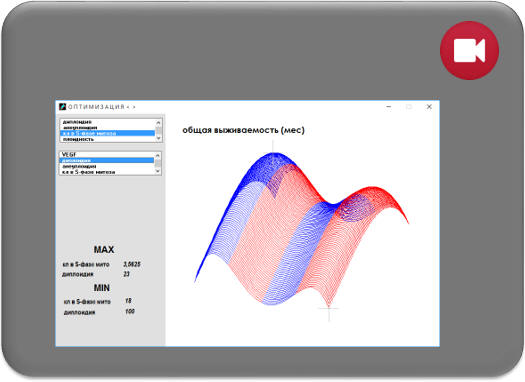Viewport: 525px width, 382px height.
Task: Click the top list scrollbar thumb
Action: tap(158, 130)
